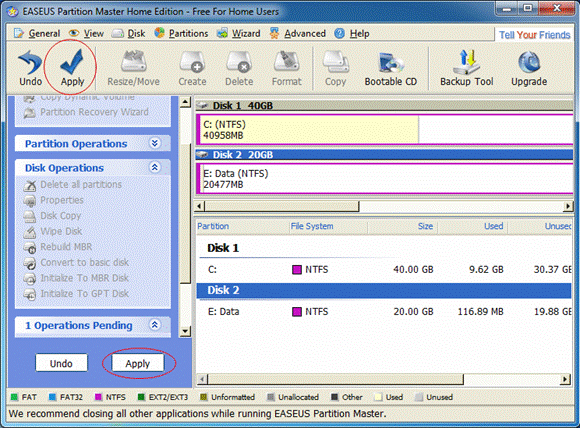Click the Format toolbar icon
Viewport: 580px width, 428px height.
(x=287, y=68)
